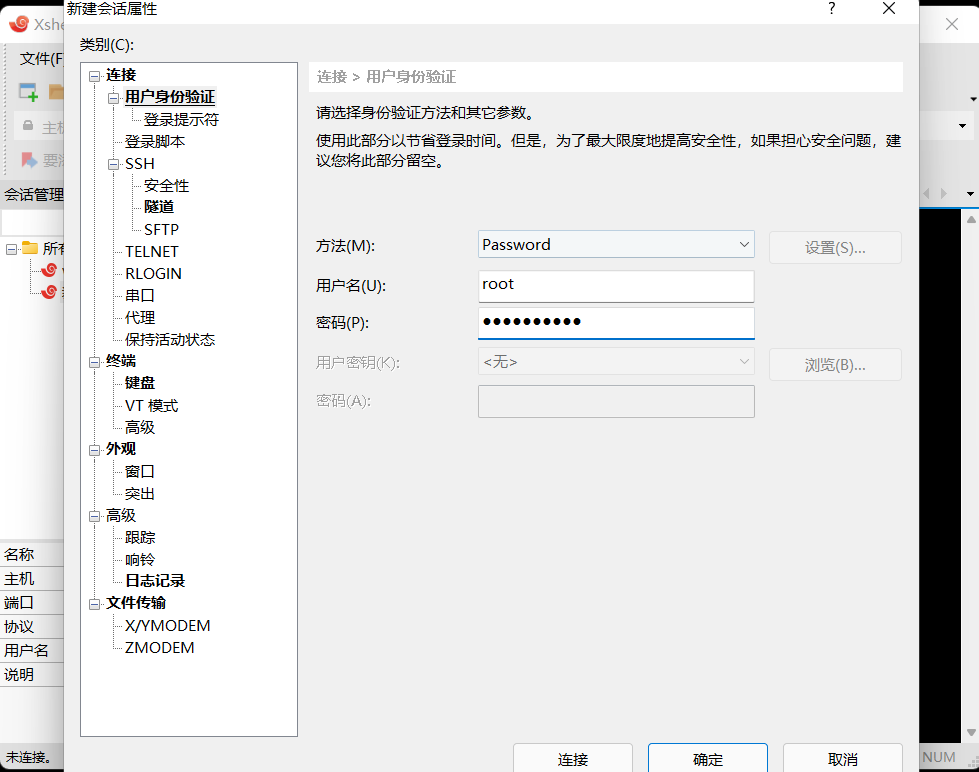
Task: Collapse the 高级 category node
Action: point(94,517)
